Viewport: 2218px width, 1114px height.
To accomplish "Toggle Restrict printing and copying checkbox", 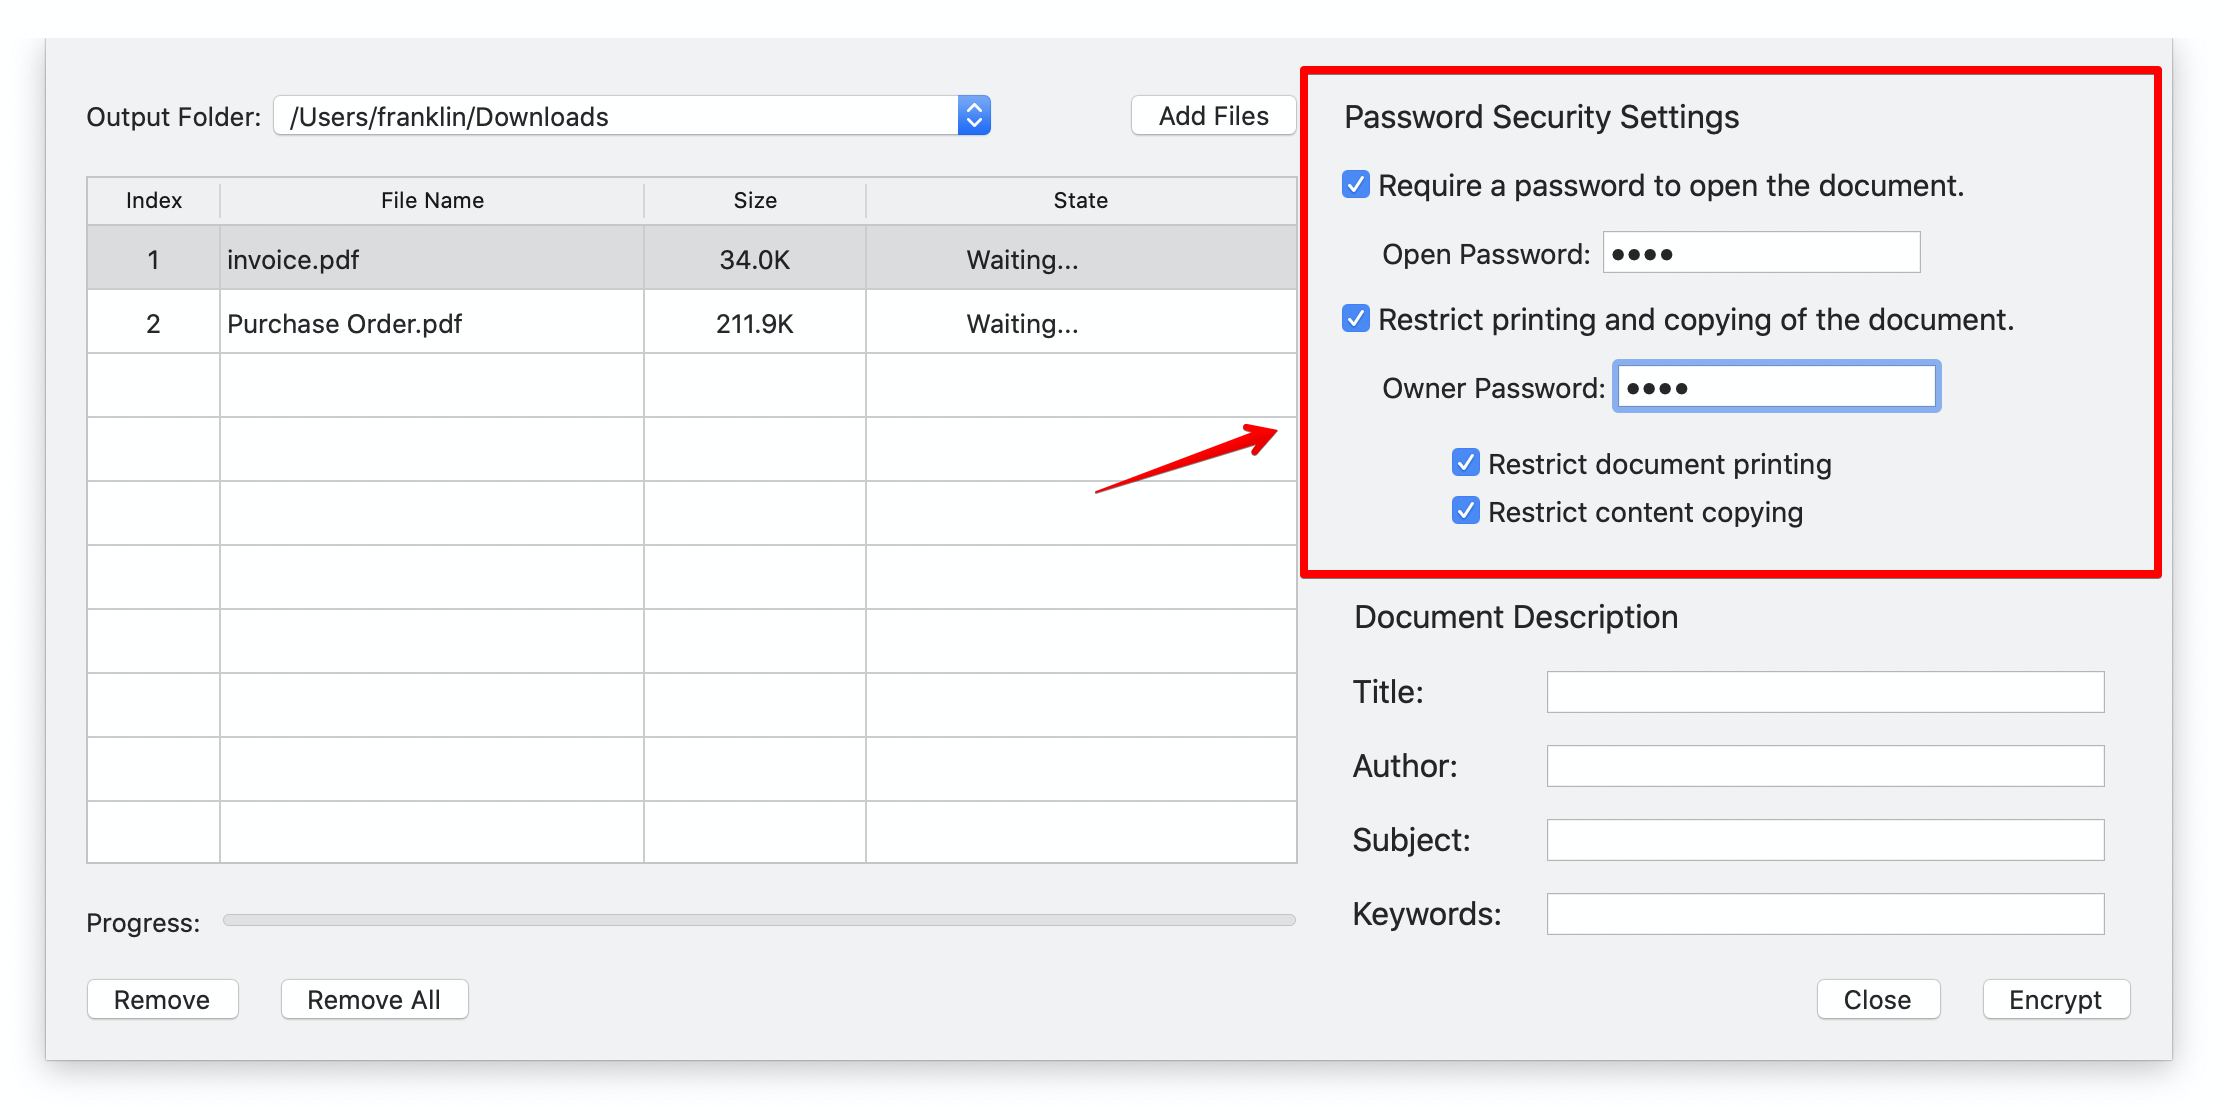I will [1356, 318].
